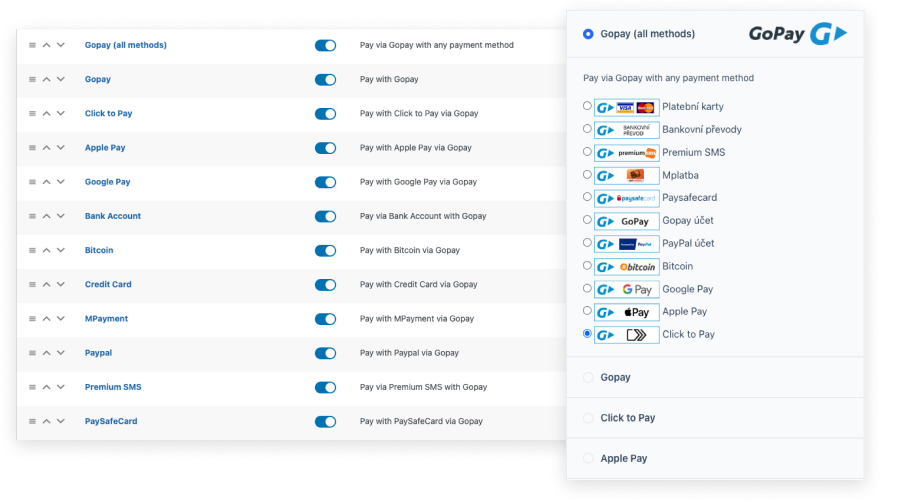
Task: Open the Bank Account settings link
Action: tap(112, 216)
